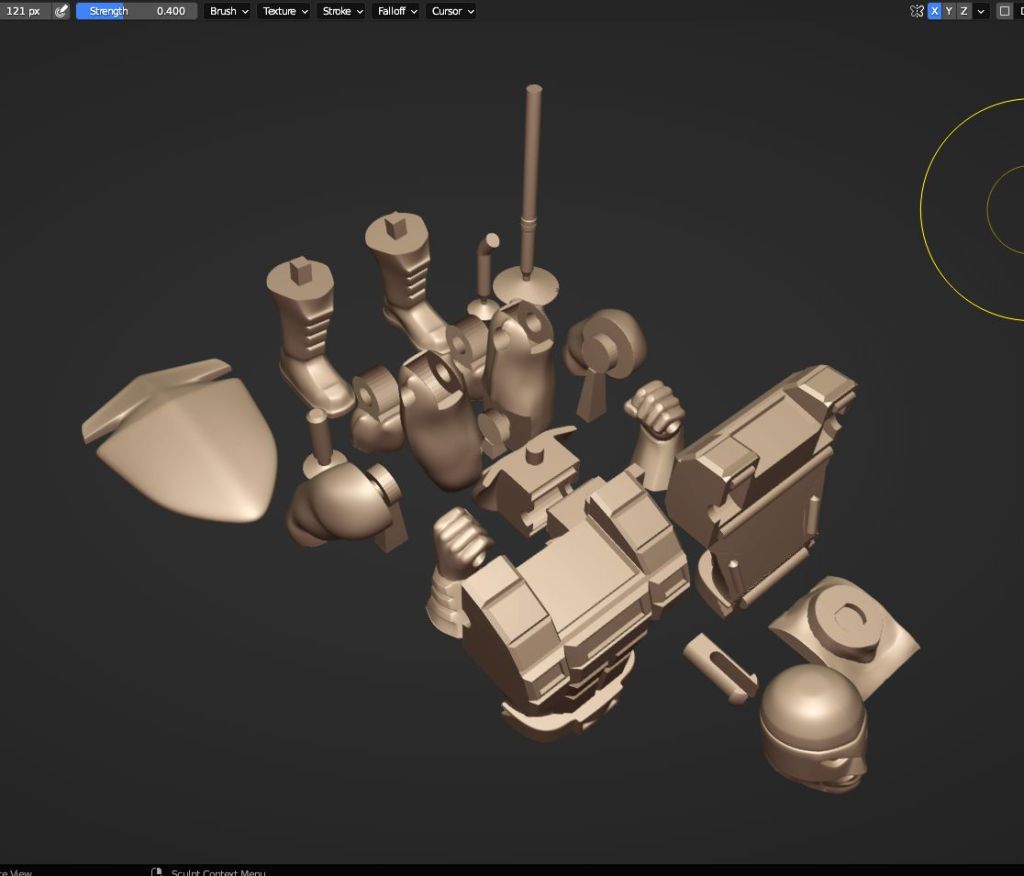Click the square icon right of symmetry options
This screenshot has width=1024, height=876.
coord(1005,11)
